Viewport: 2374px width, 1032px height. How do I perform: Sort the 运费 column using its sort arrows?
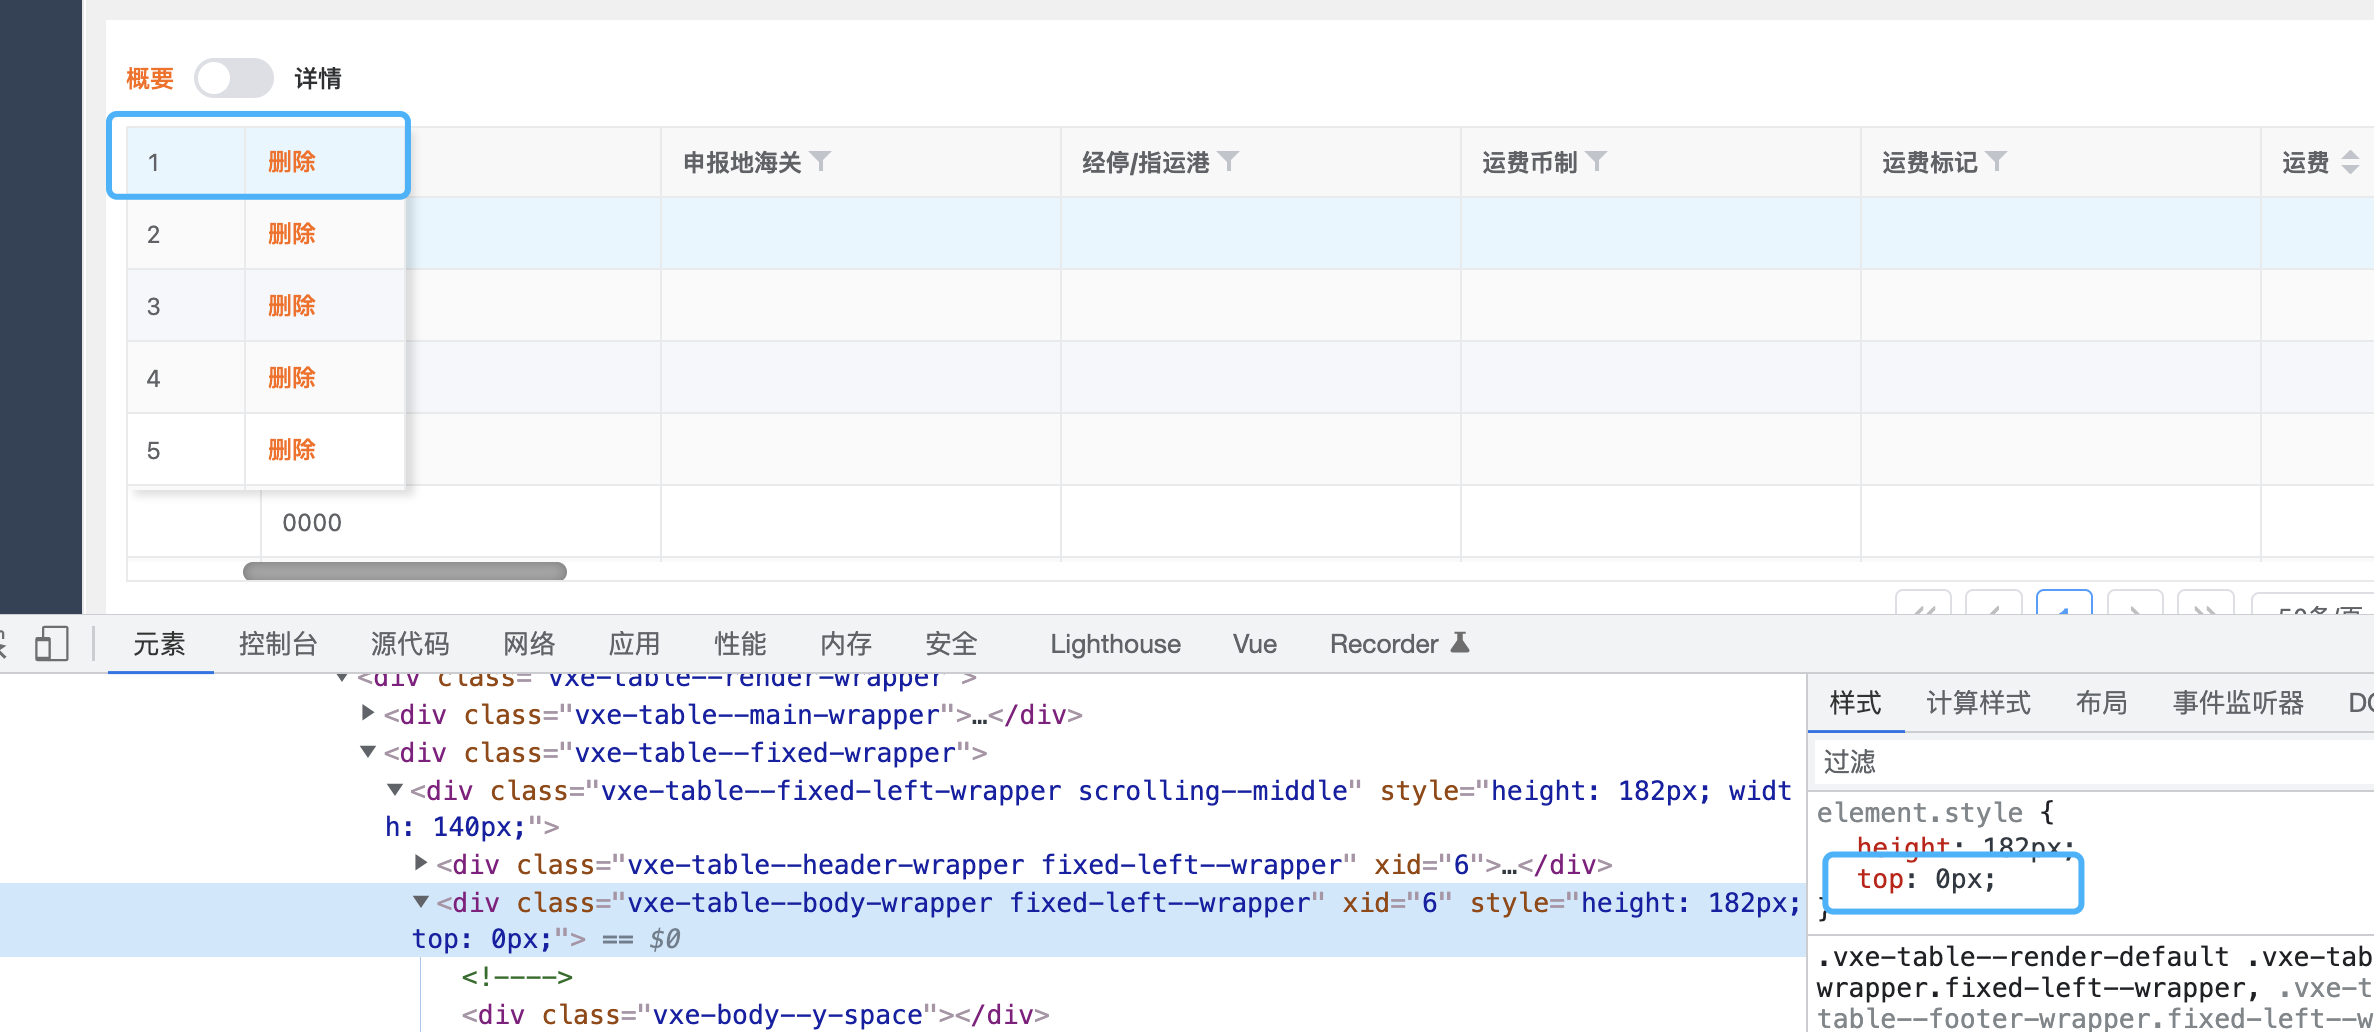[2352, 161]
